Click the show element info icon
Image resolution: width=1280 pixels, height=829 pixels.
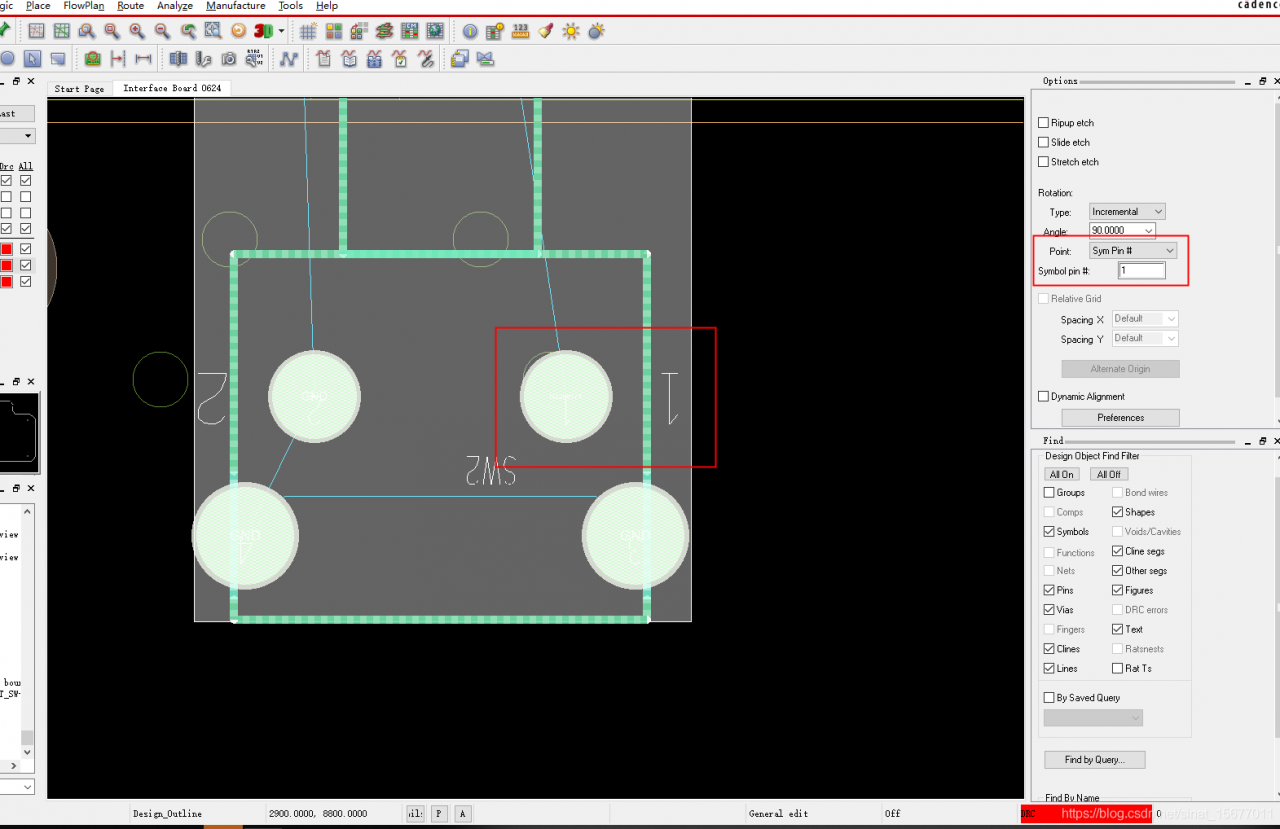[x=470, y=31]
